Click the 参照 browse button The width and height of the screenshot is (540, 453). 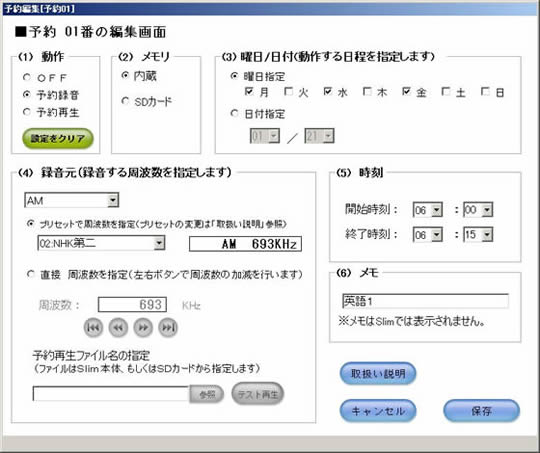point(207,394)
